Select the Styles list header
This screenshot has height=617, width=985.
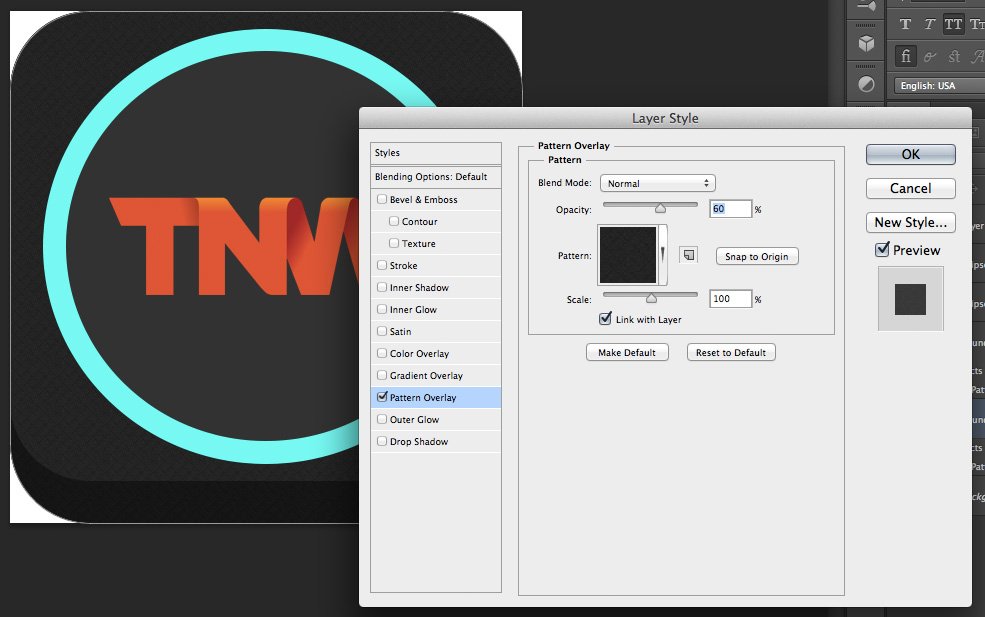436,153
